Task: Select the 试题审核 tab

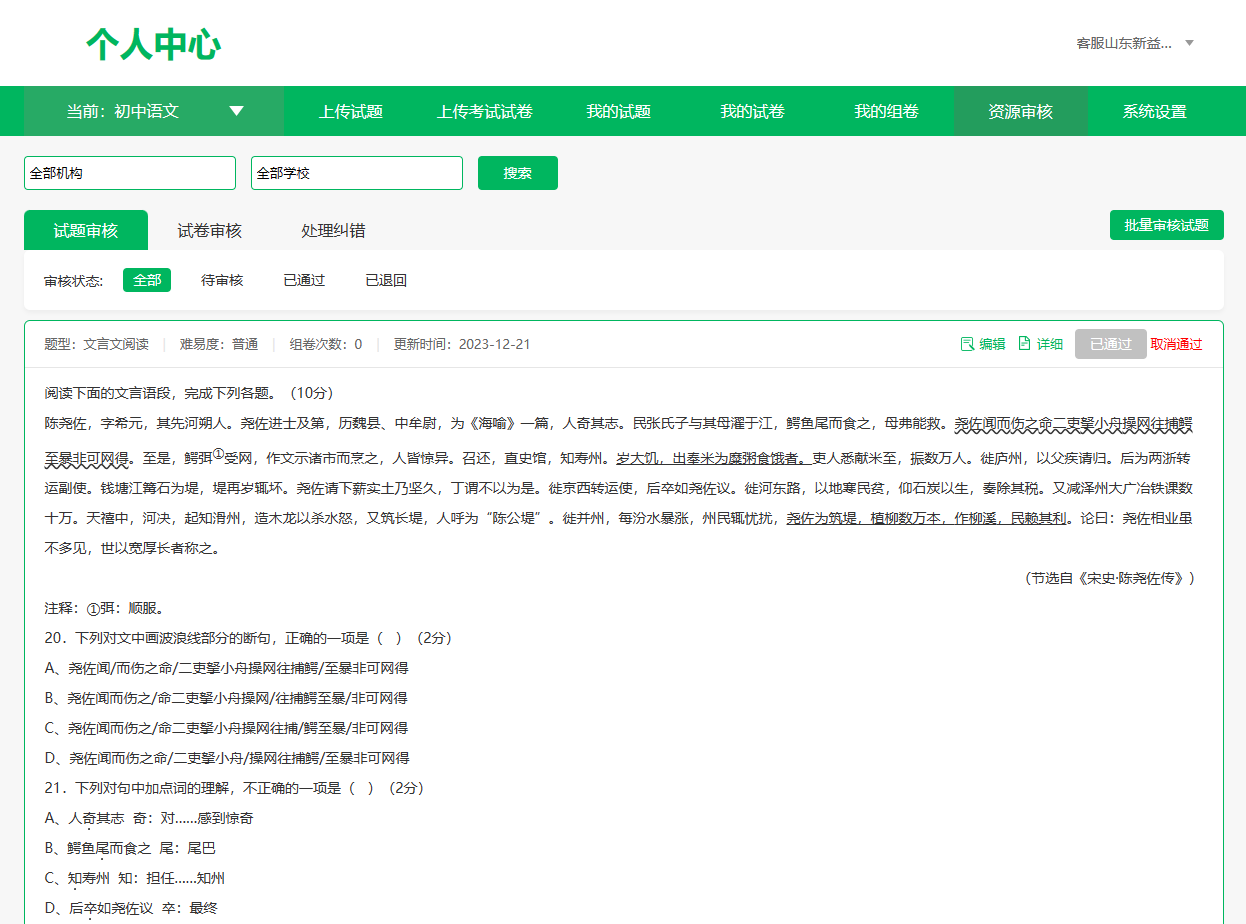Action: (85, 230)
